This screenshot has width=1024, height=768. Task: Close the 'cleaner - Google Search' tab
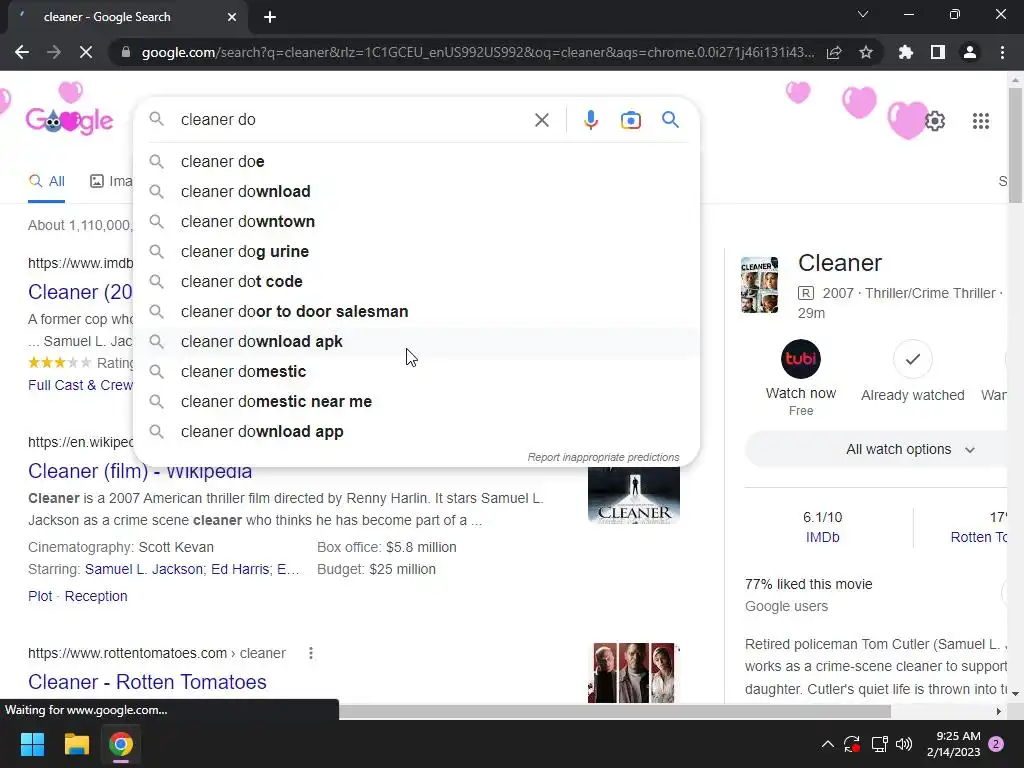coord(232,17)
